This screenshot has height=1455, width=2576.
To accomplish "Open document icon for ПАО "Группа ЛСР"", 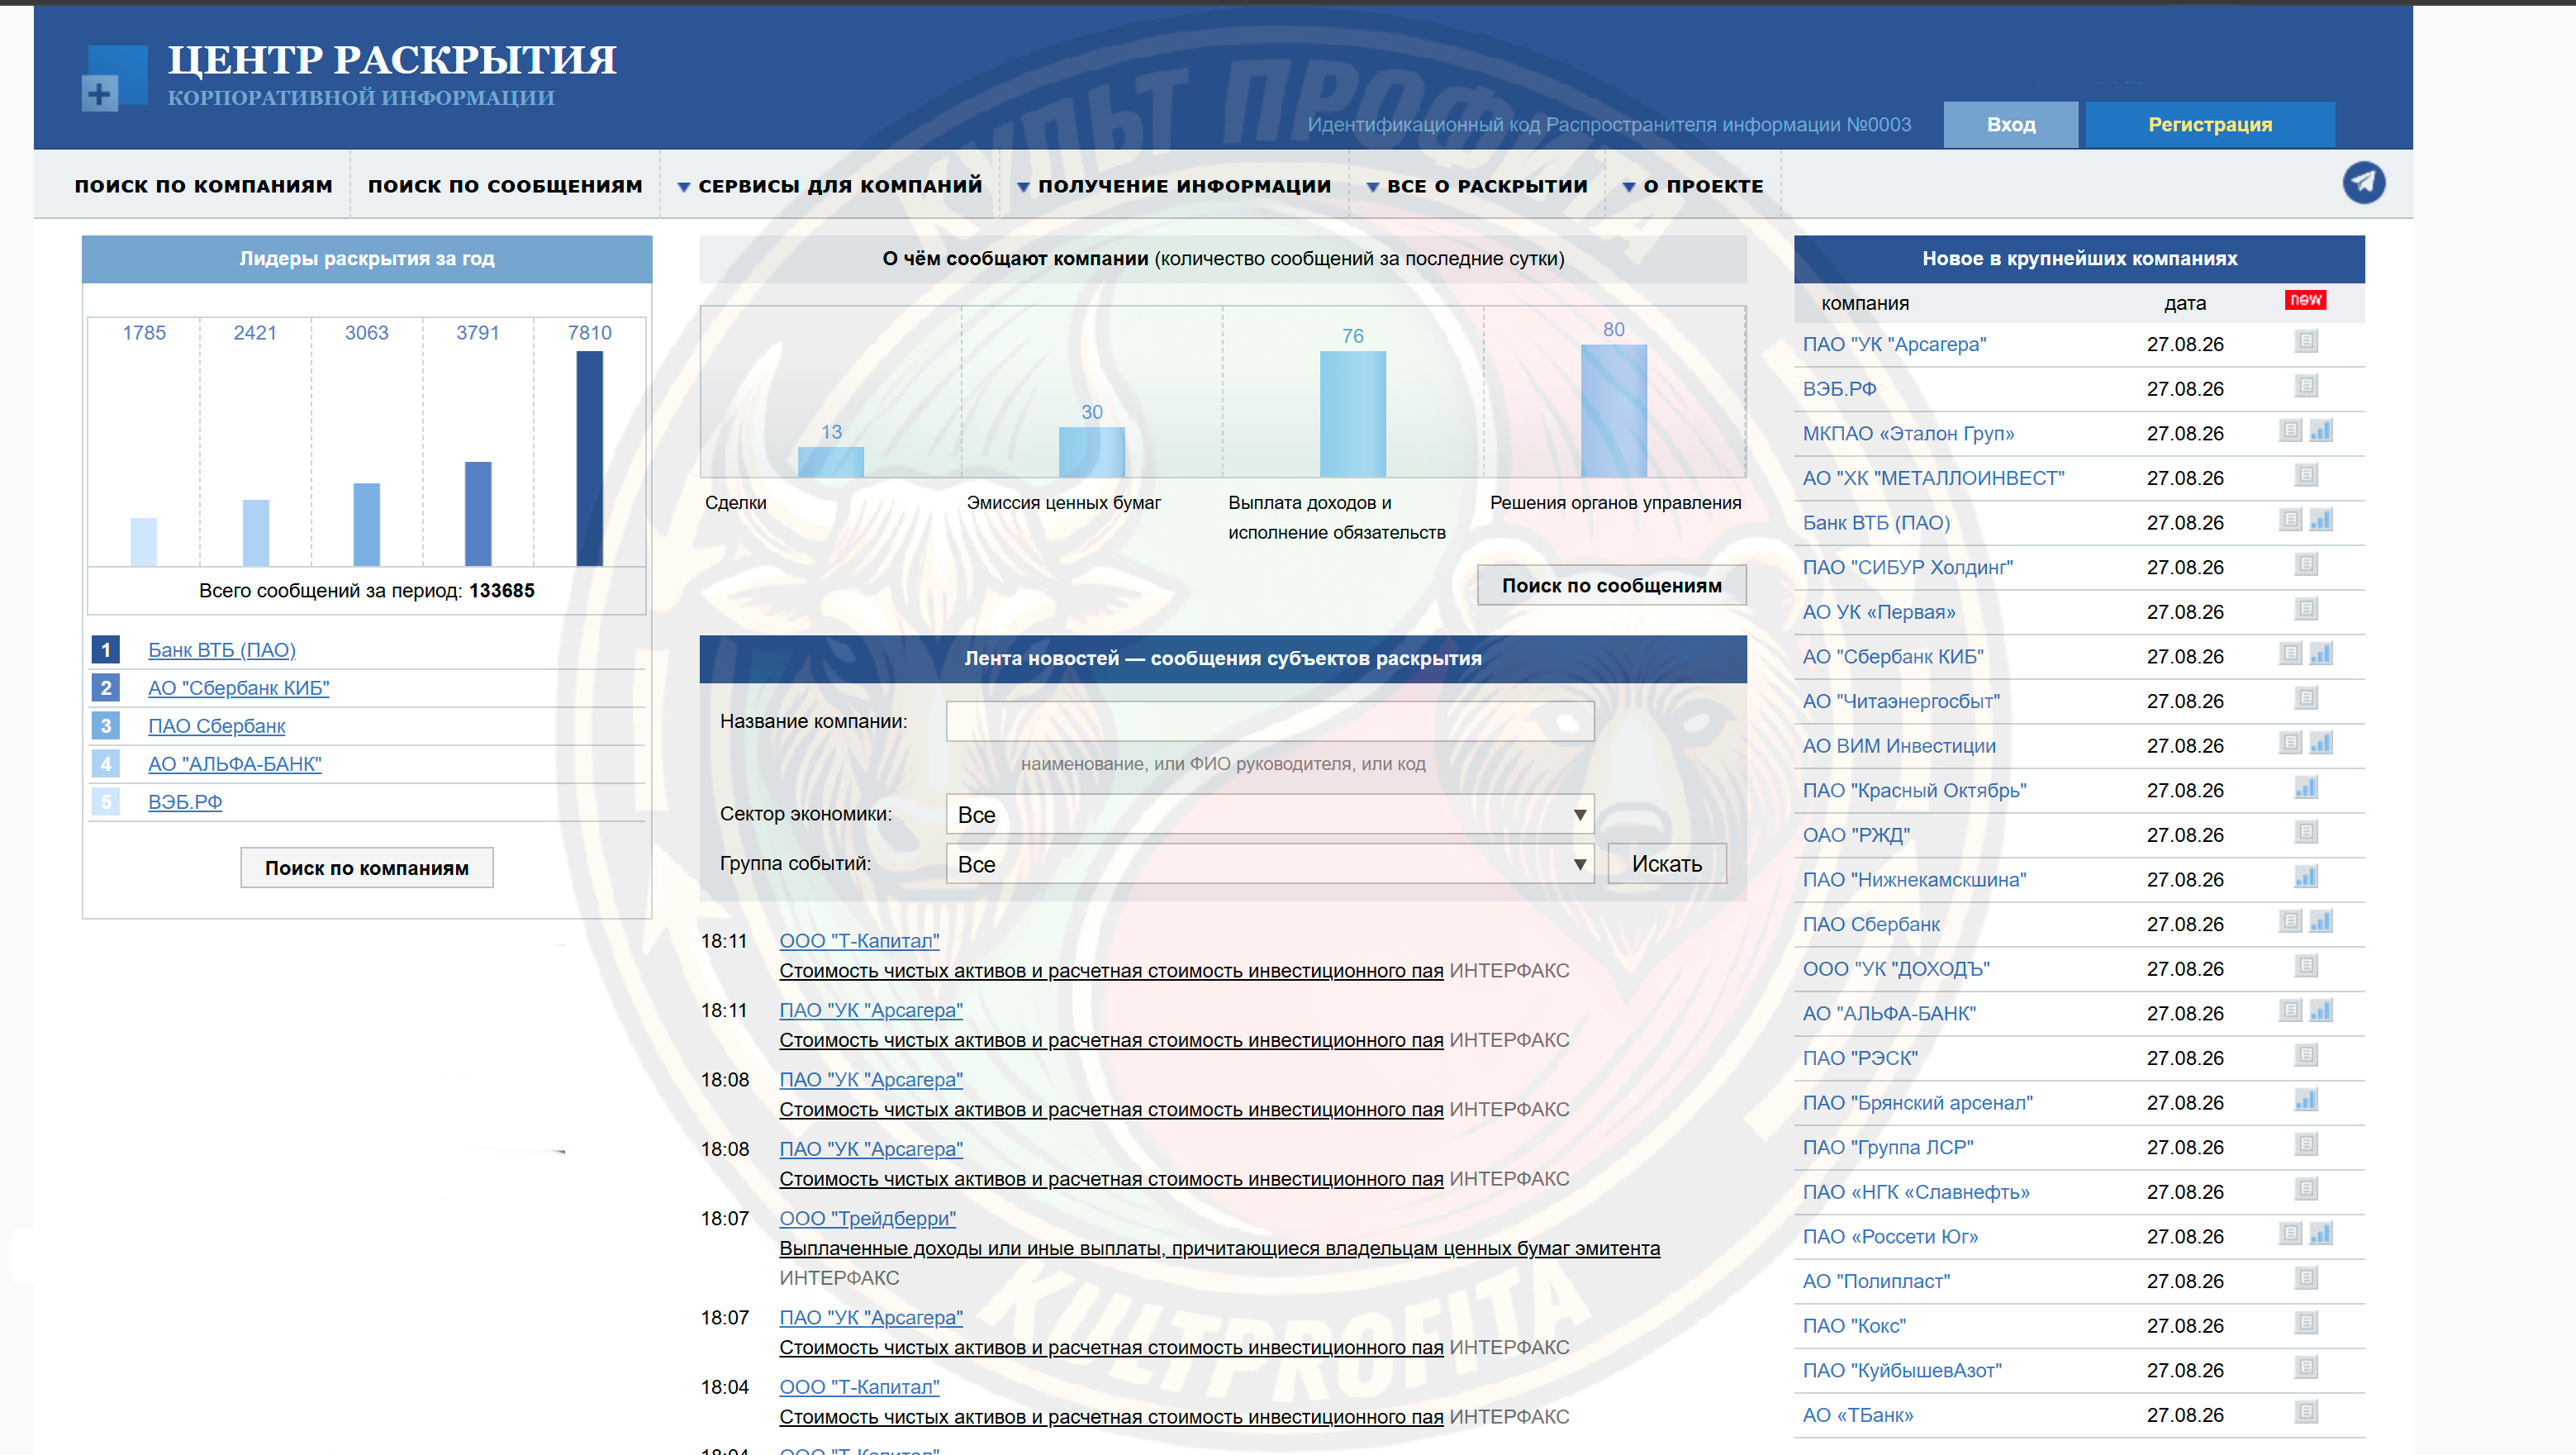I will (x=2305, y=1144).
